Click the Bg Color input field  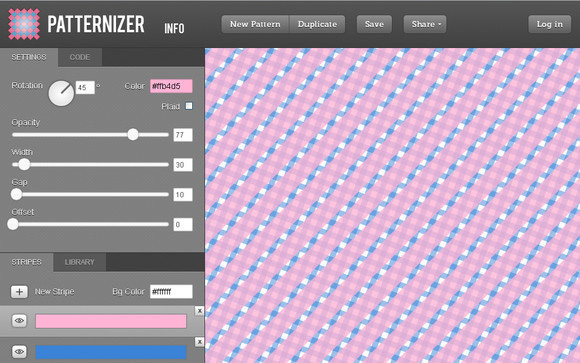click(x=171, y=292)
